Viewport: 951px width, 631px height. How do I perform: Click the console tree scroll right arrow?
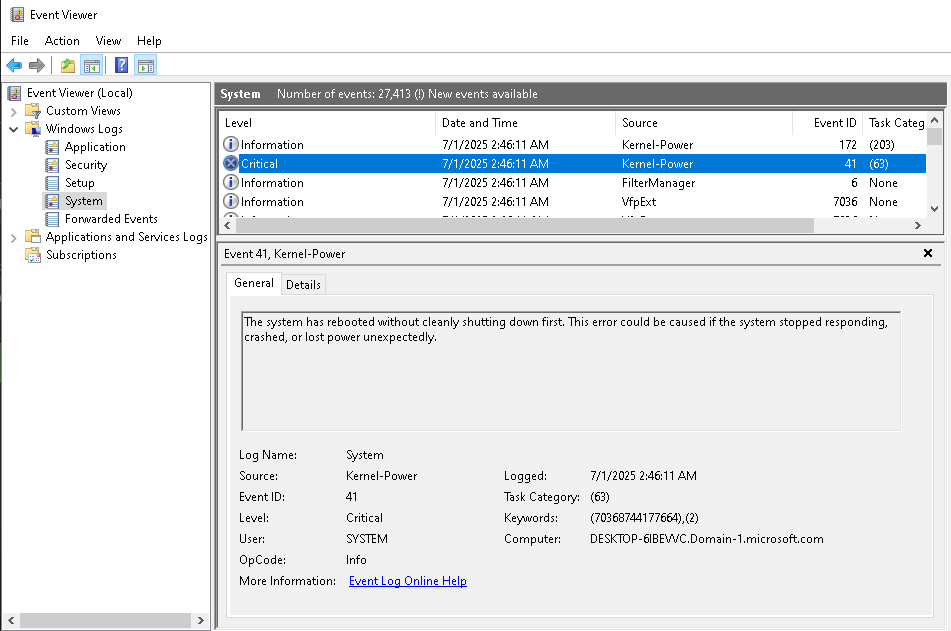pos(201,620)
